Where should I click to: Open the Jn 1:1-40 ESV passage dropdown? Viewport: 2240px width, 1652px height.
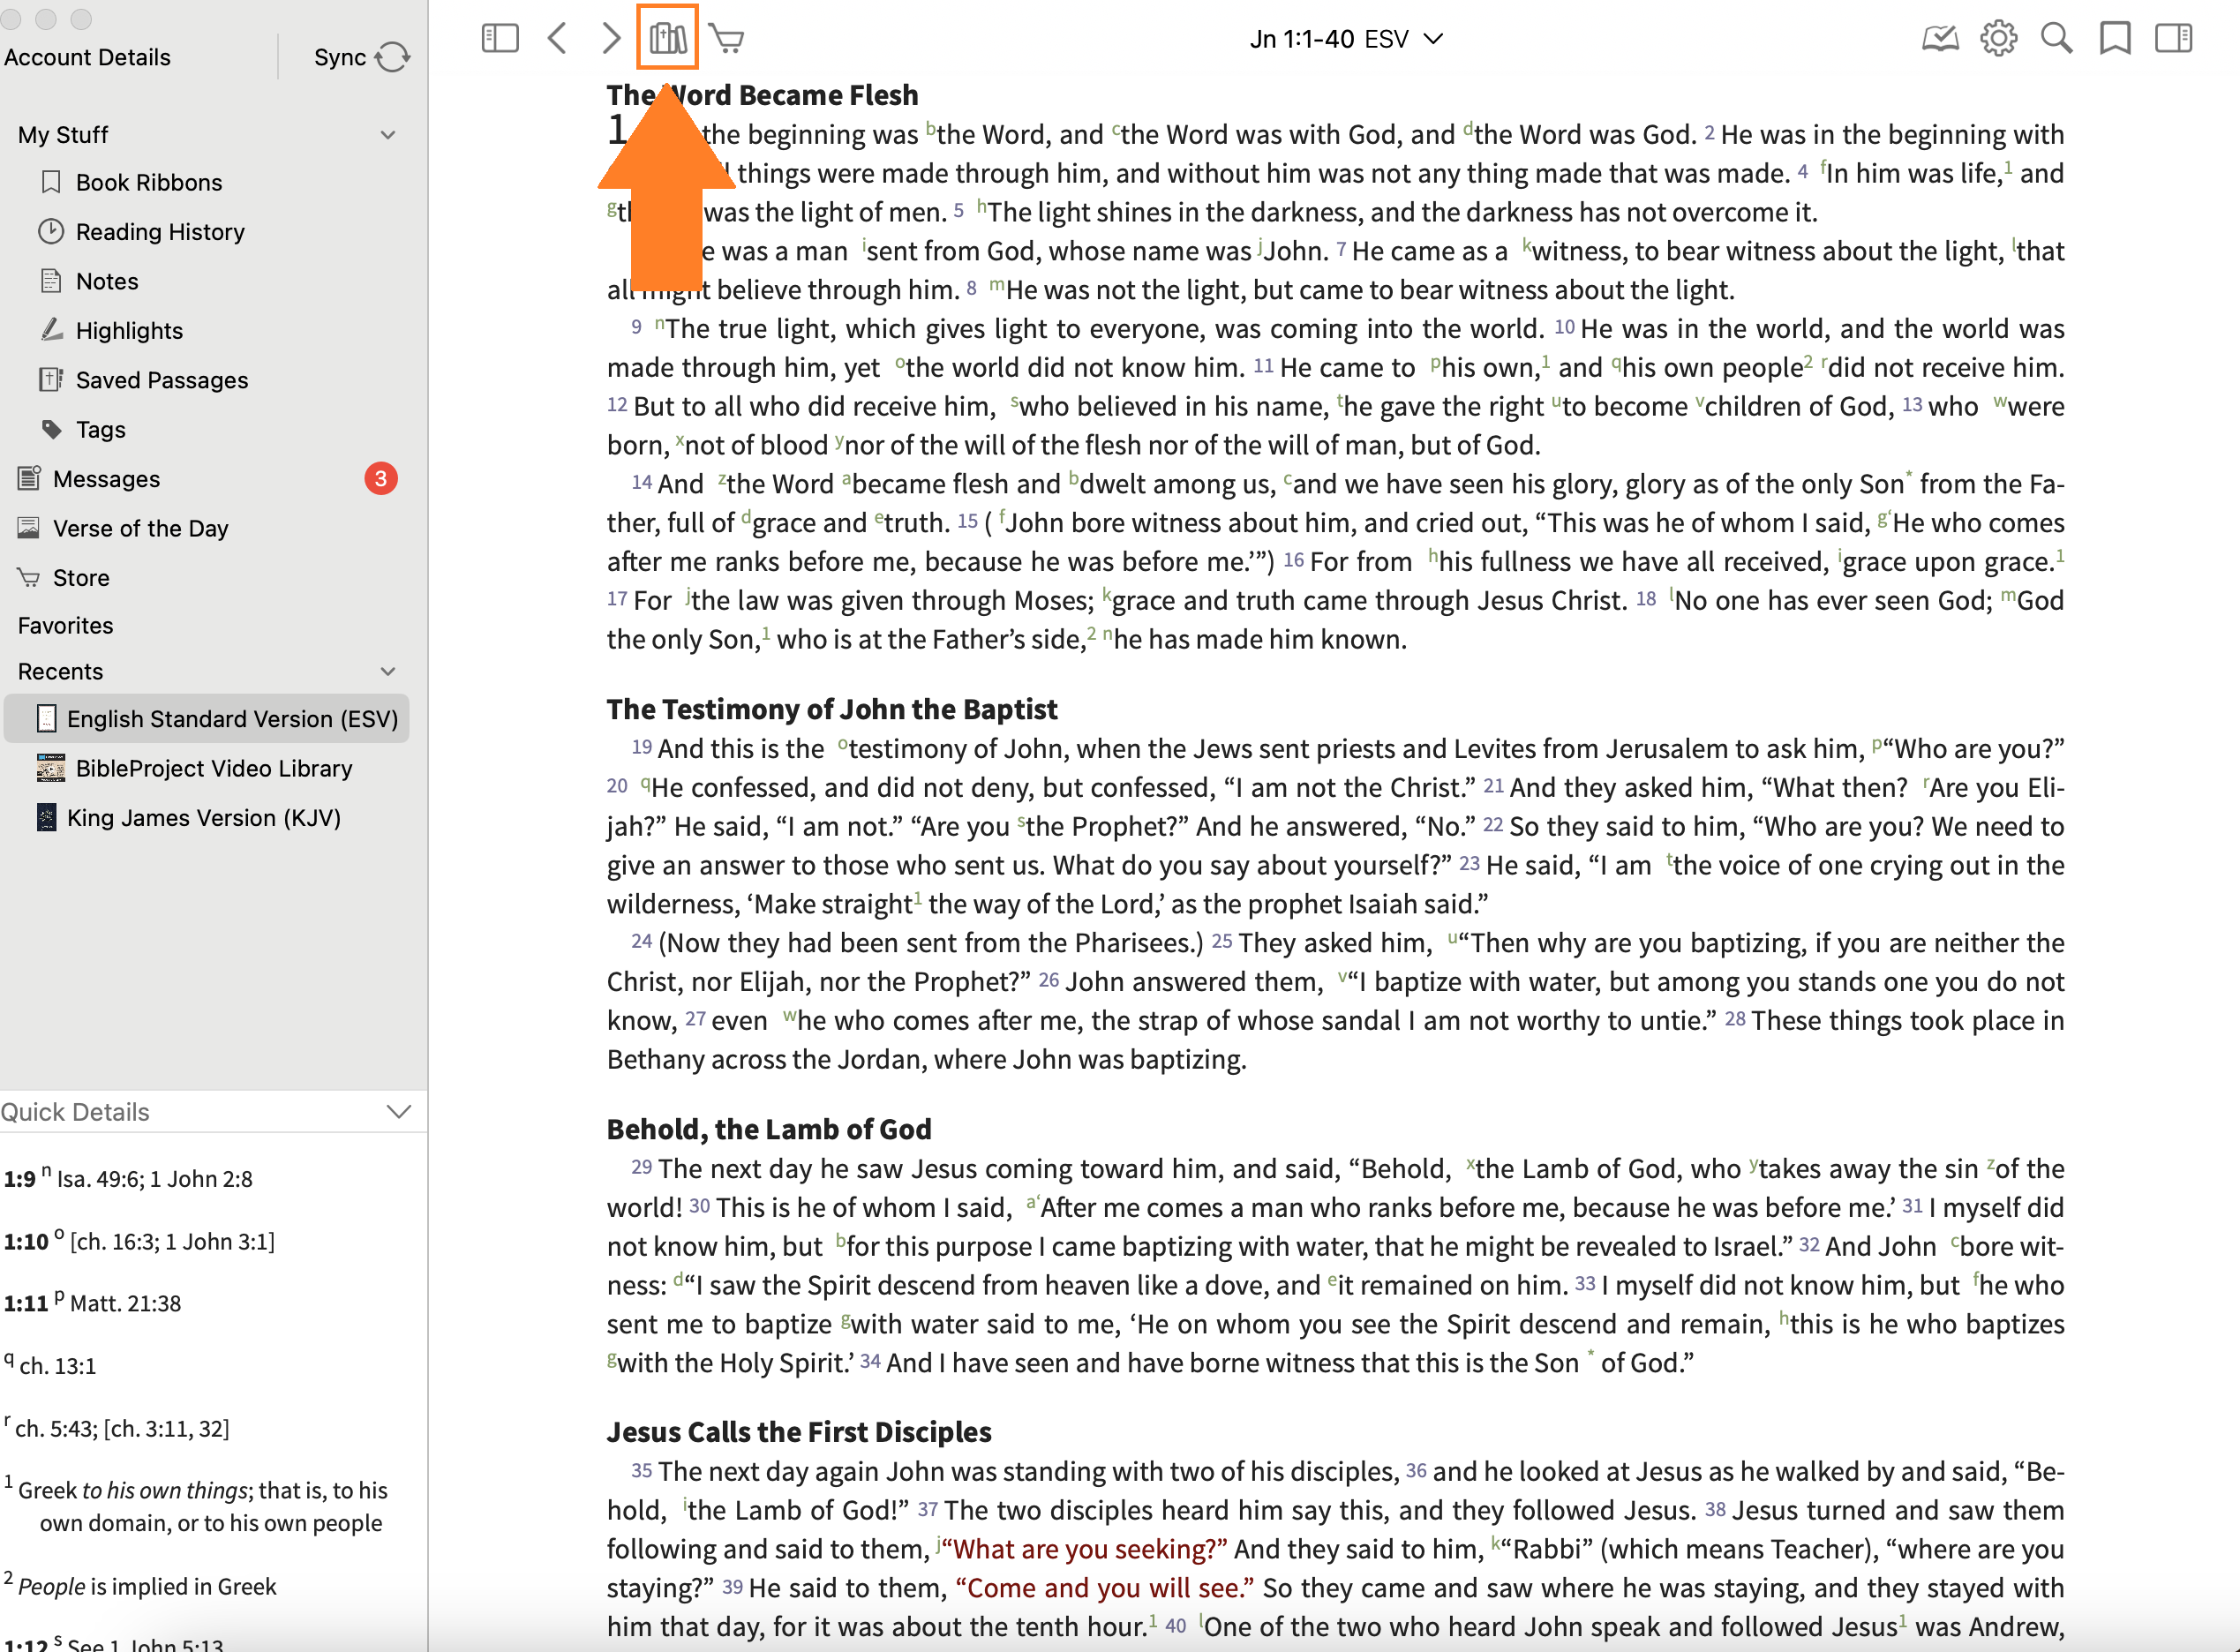(x=1345, y=39)
